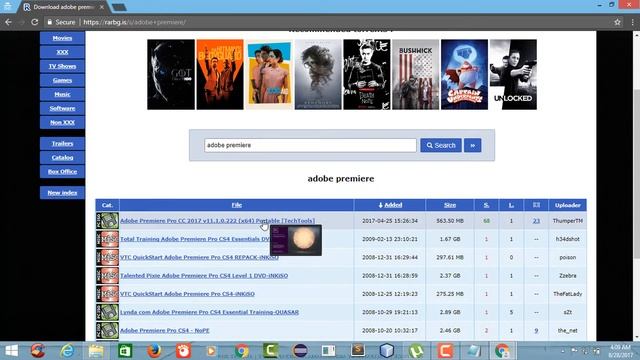Click the ThumperTM uploader cell

(x=567, y=221)
